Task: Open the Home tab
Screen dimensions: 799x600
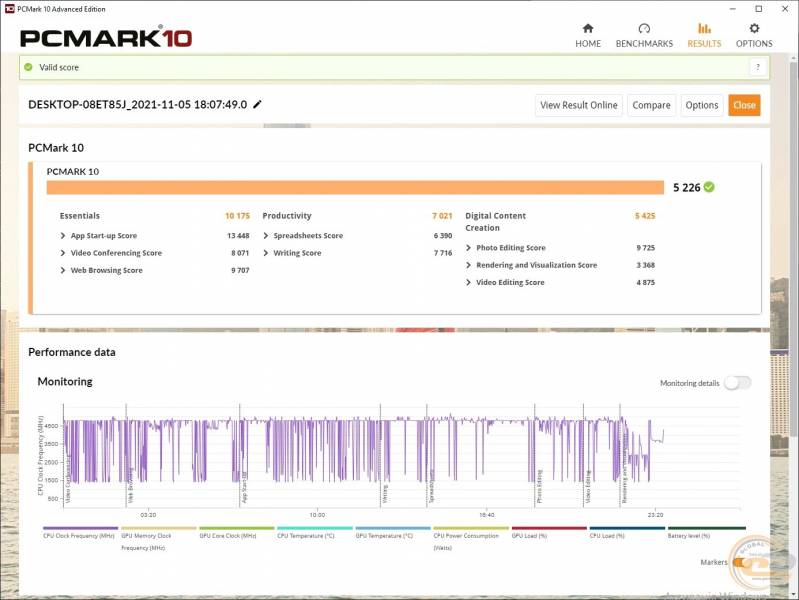Action: click(x=588, y=36)
